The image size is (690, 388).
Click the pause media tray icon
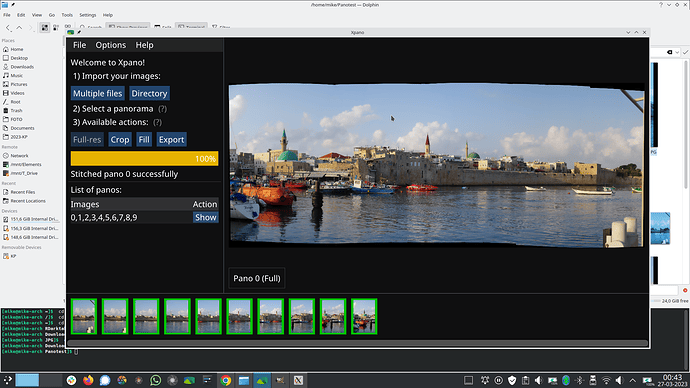coord(499,380)
